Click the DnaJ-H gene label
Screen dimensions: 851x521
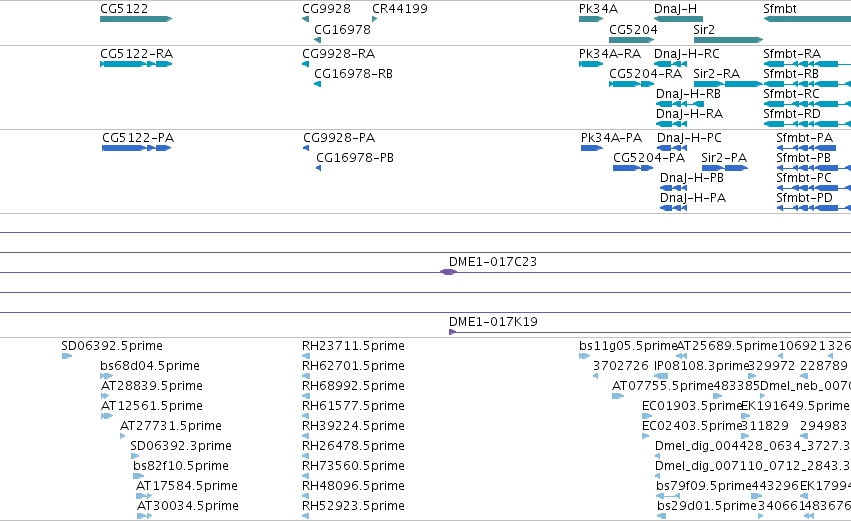click(675, 9)
